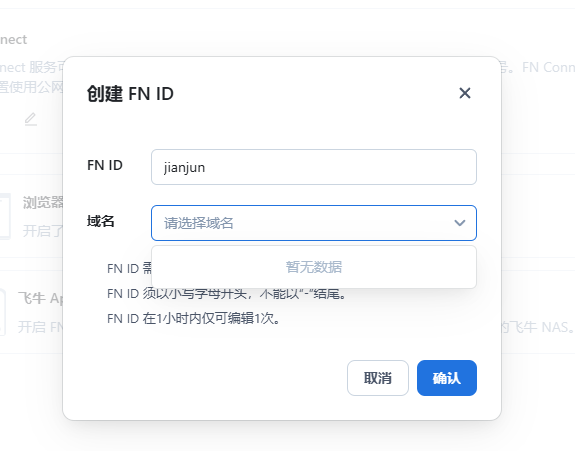Click the hint FN ID 在1小时内仅可编辑1次
Image resolution: width=575 pixels, height=451 pixels.
pos(194,319)
